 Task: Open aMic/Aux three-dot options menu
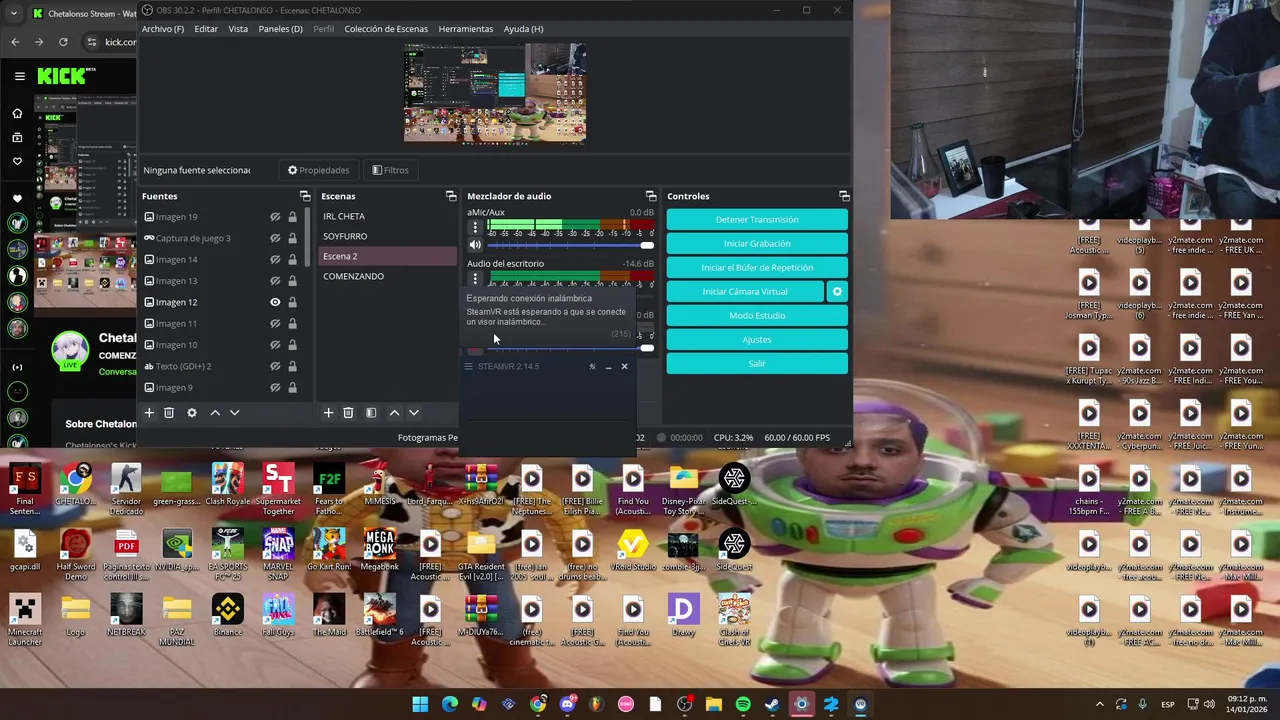(475, 227)
